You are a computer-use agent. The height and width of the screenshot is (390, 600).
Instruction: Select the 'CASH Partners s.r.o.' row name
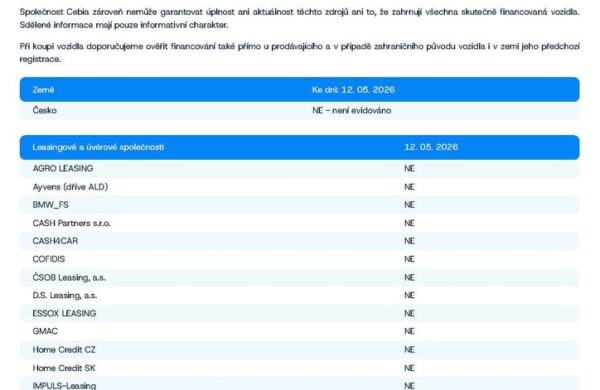71,223
